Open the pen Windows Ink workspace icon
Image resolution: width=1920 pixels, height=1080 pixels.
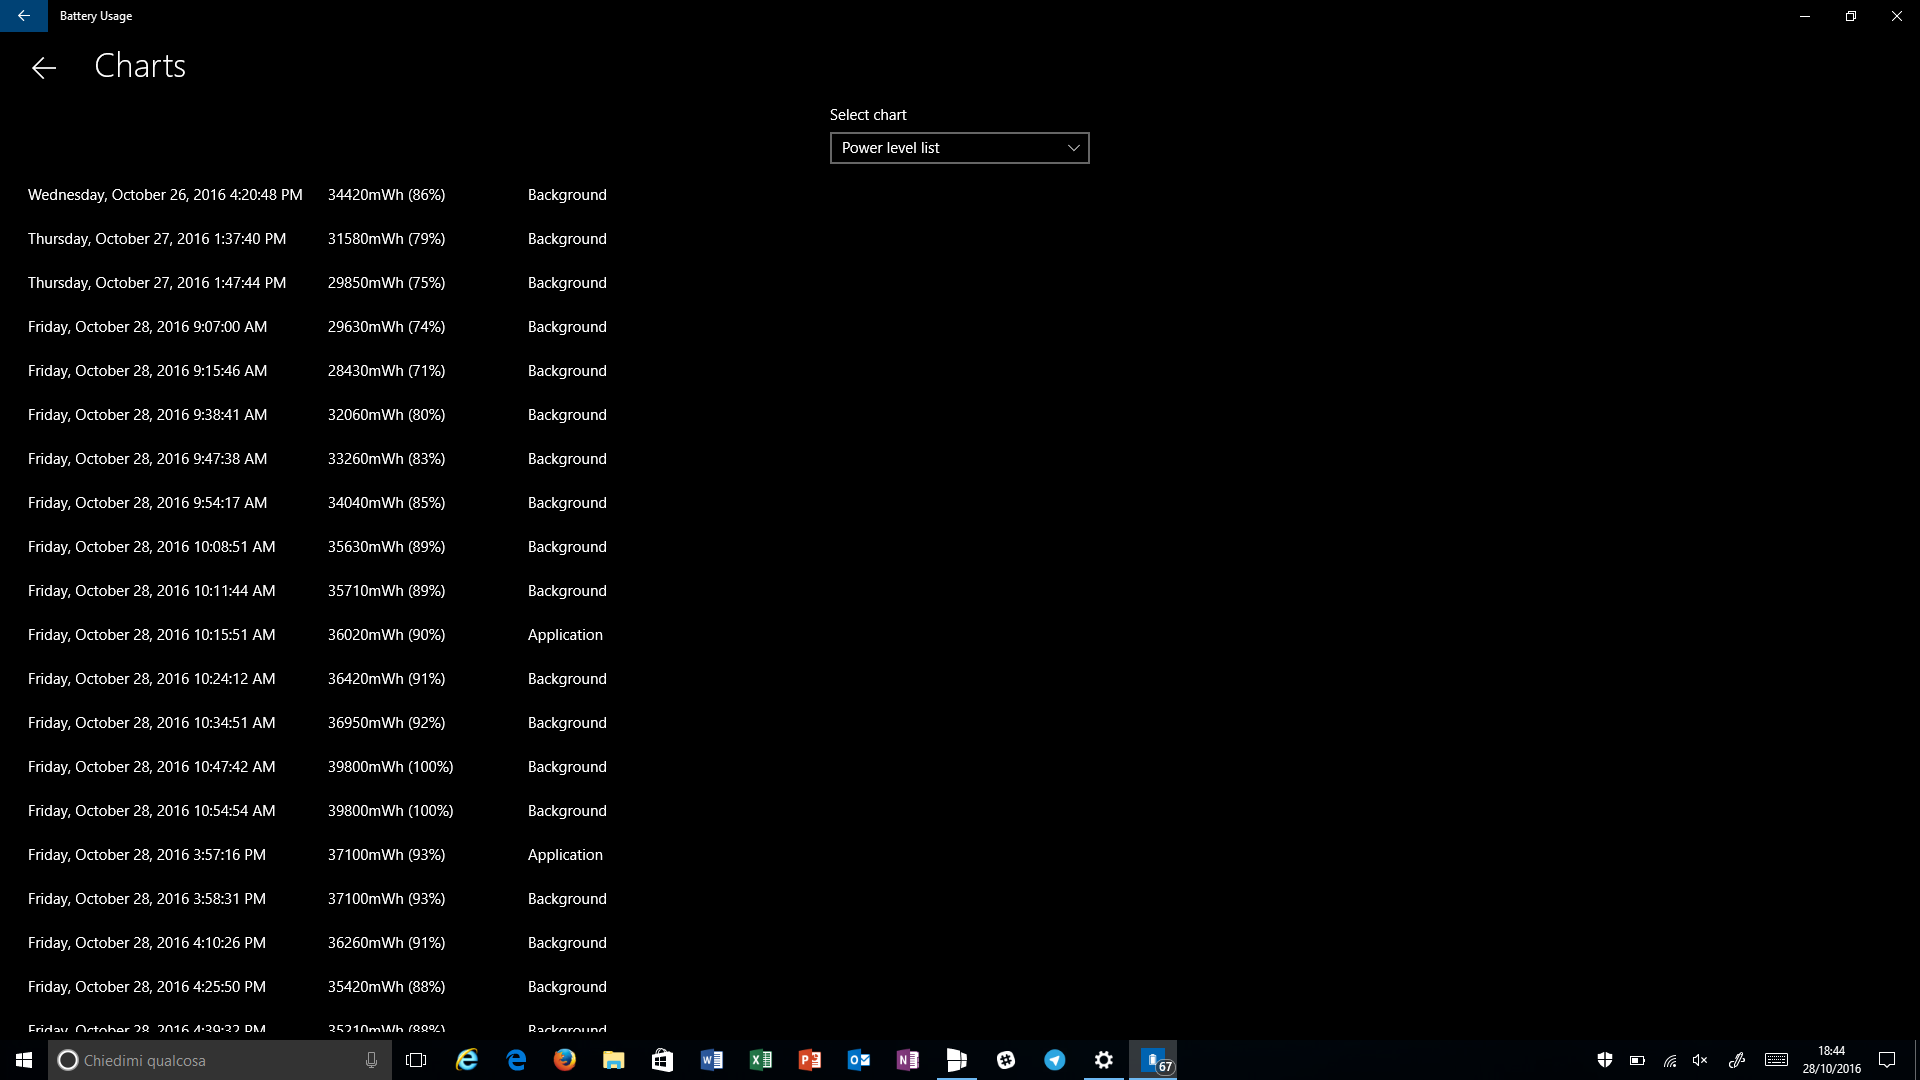(1737, 1060)
